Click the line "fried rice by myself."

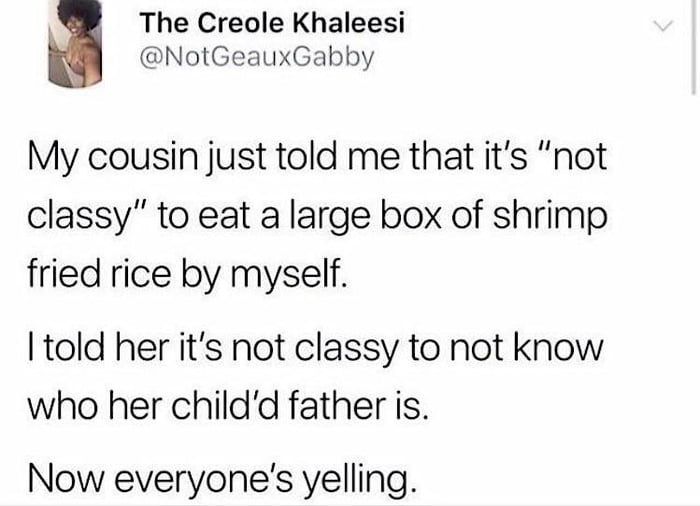point(185,272)
